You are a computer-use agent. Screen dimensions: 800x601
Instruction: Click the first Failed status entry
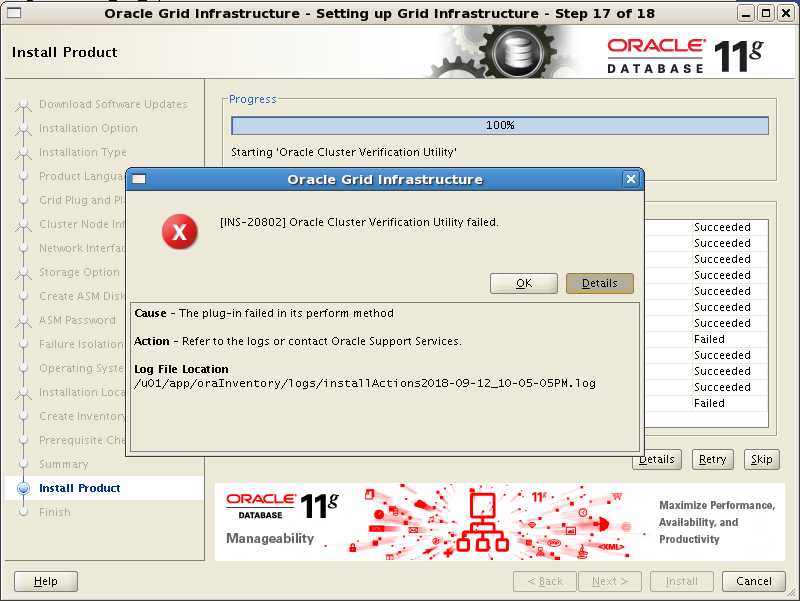coord(709,339)
